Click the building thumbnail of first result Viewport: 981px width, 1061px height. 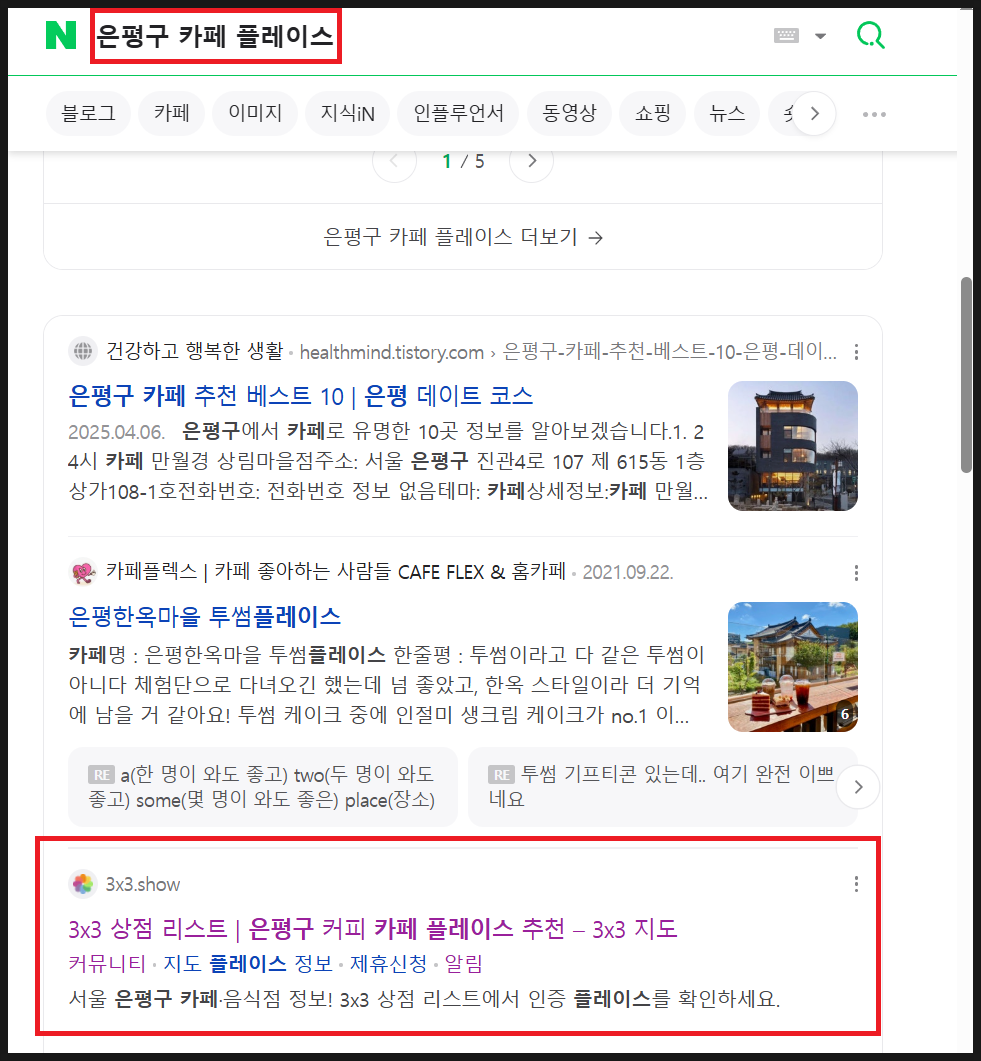[x=792, y=446]
